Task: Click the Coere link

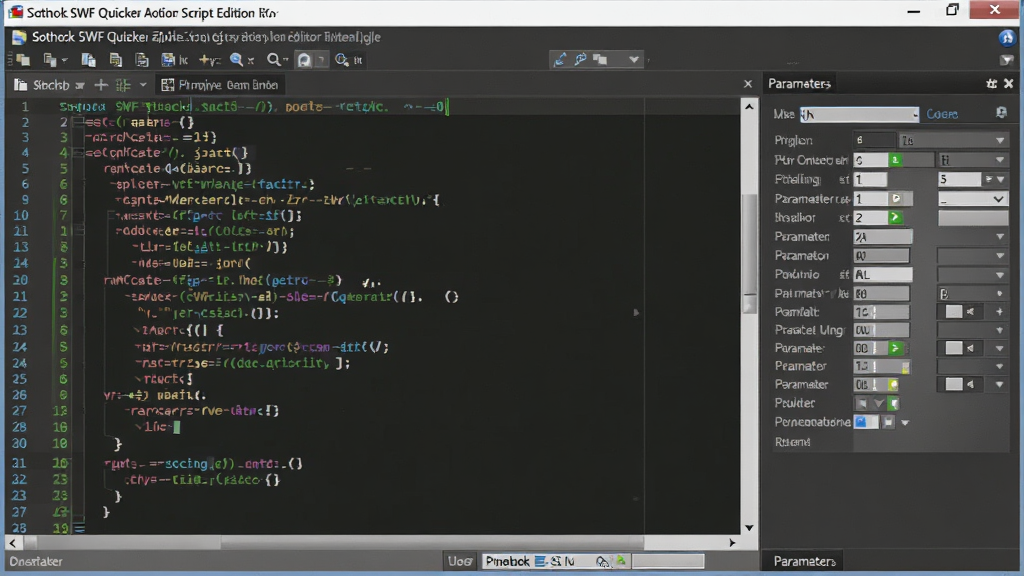Action: point(942,114)
